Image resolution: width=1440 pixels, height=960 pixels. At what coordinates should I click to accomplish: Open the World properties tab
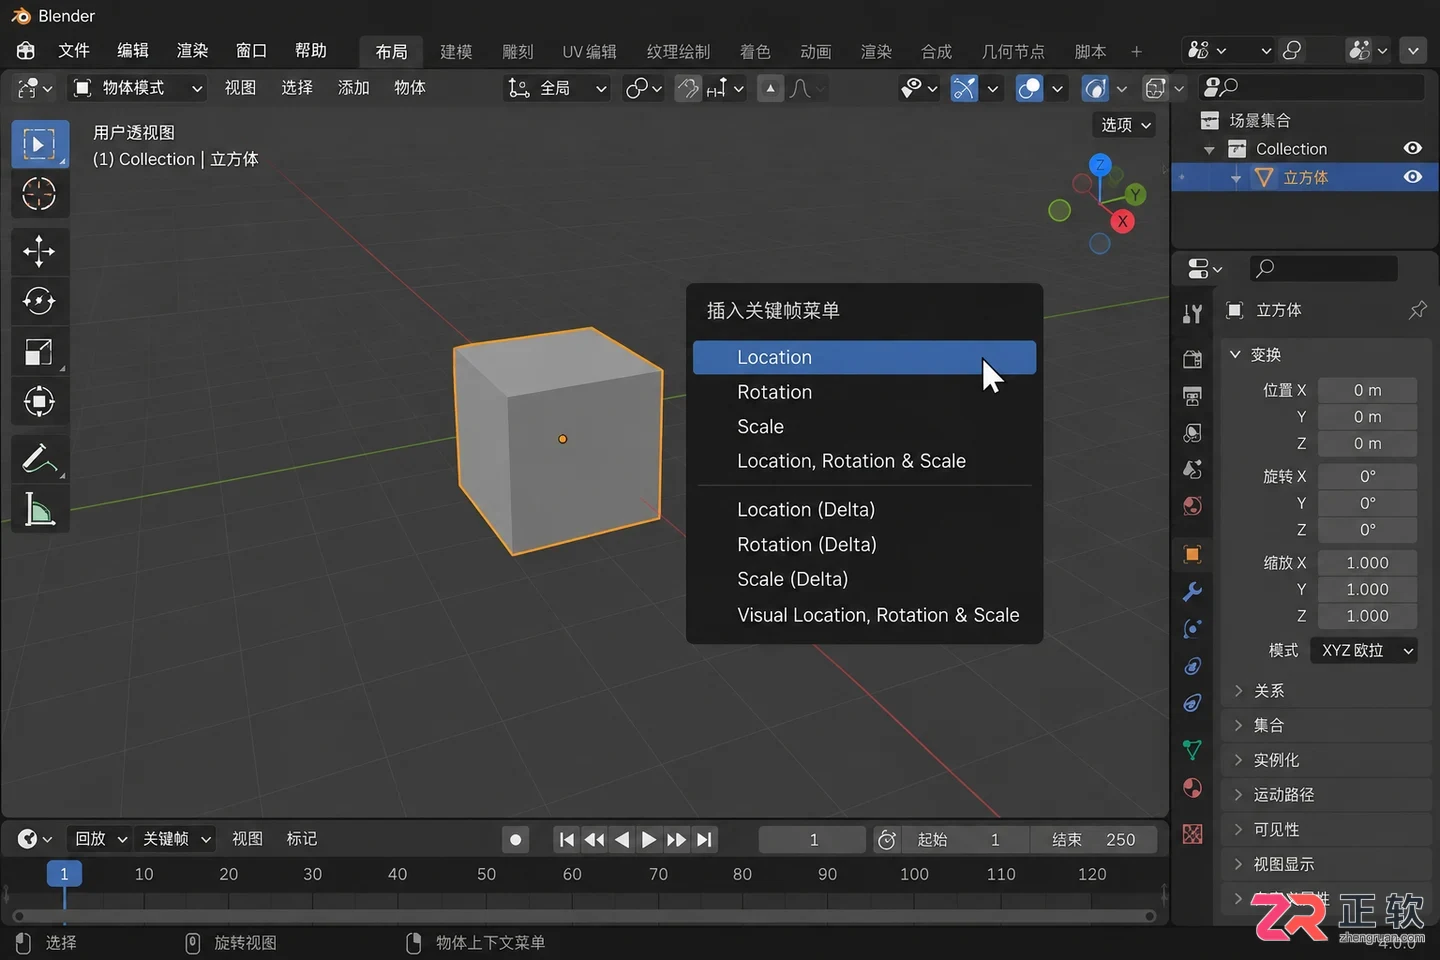(x=1192, y=506)
